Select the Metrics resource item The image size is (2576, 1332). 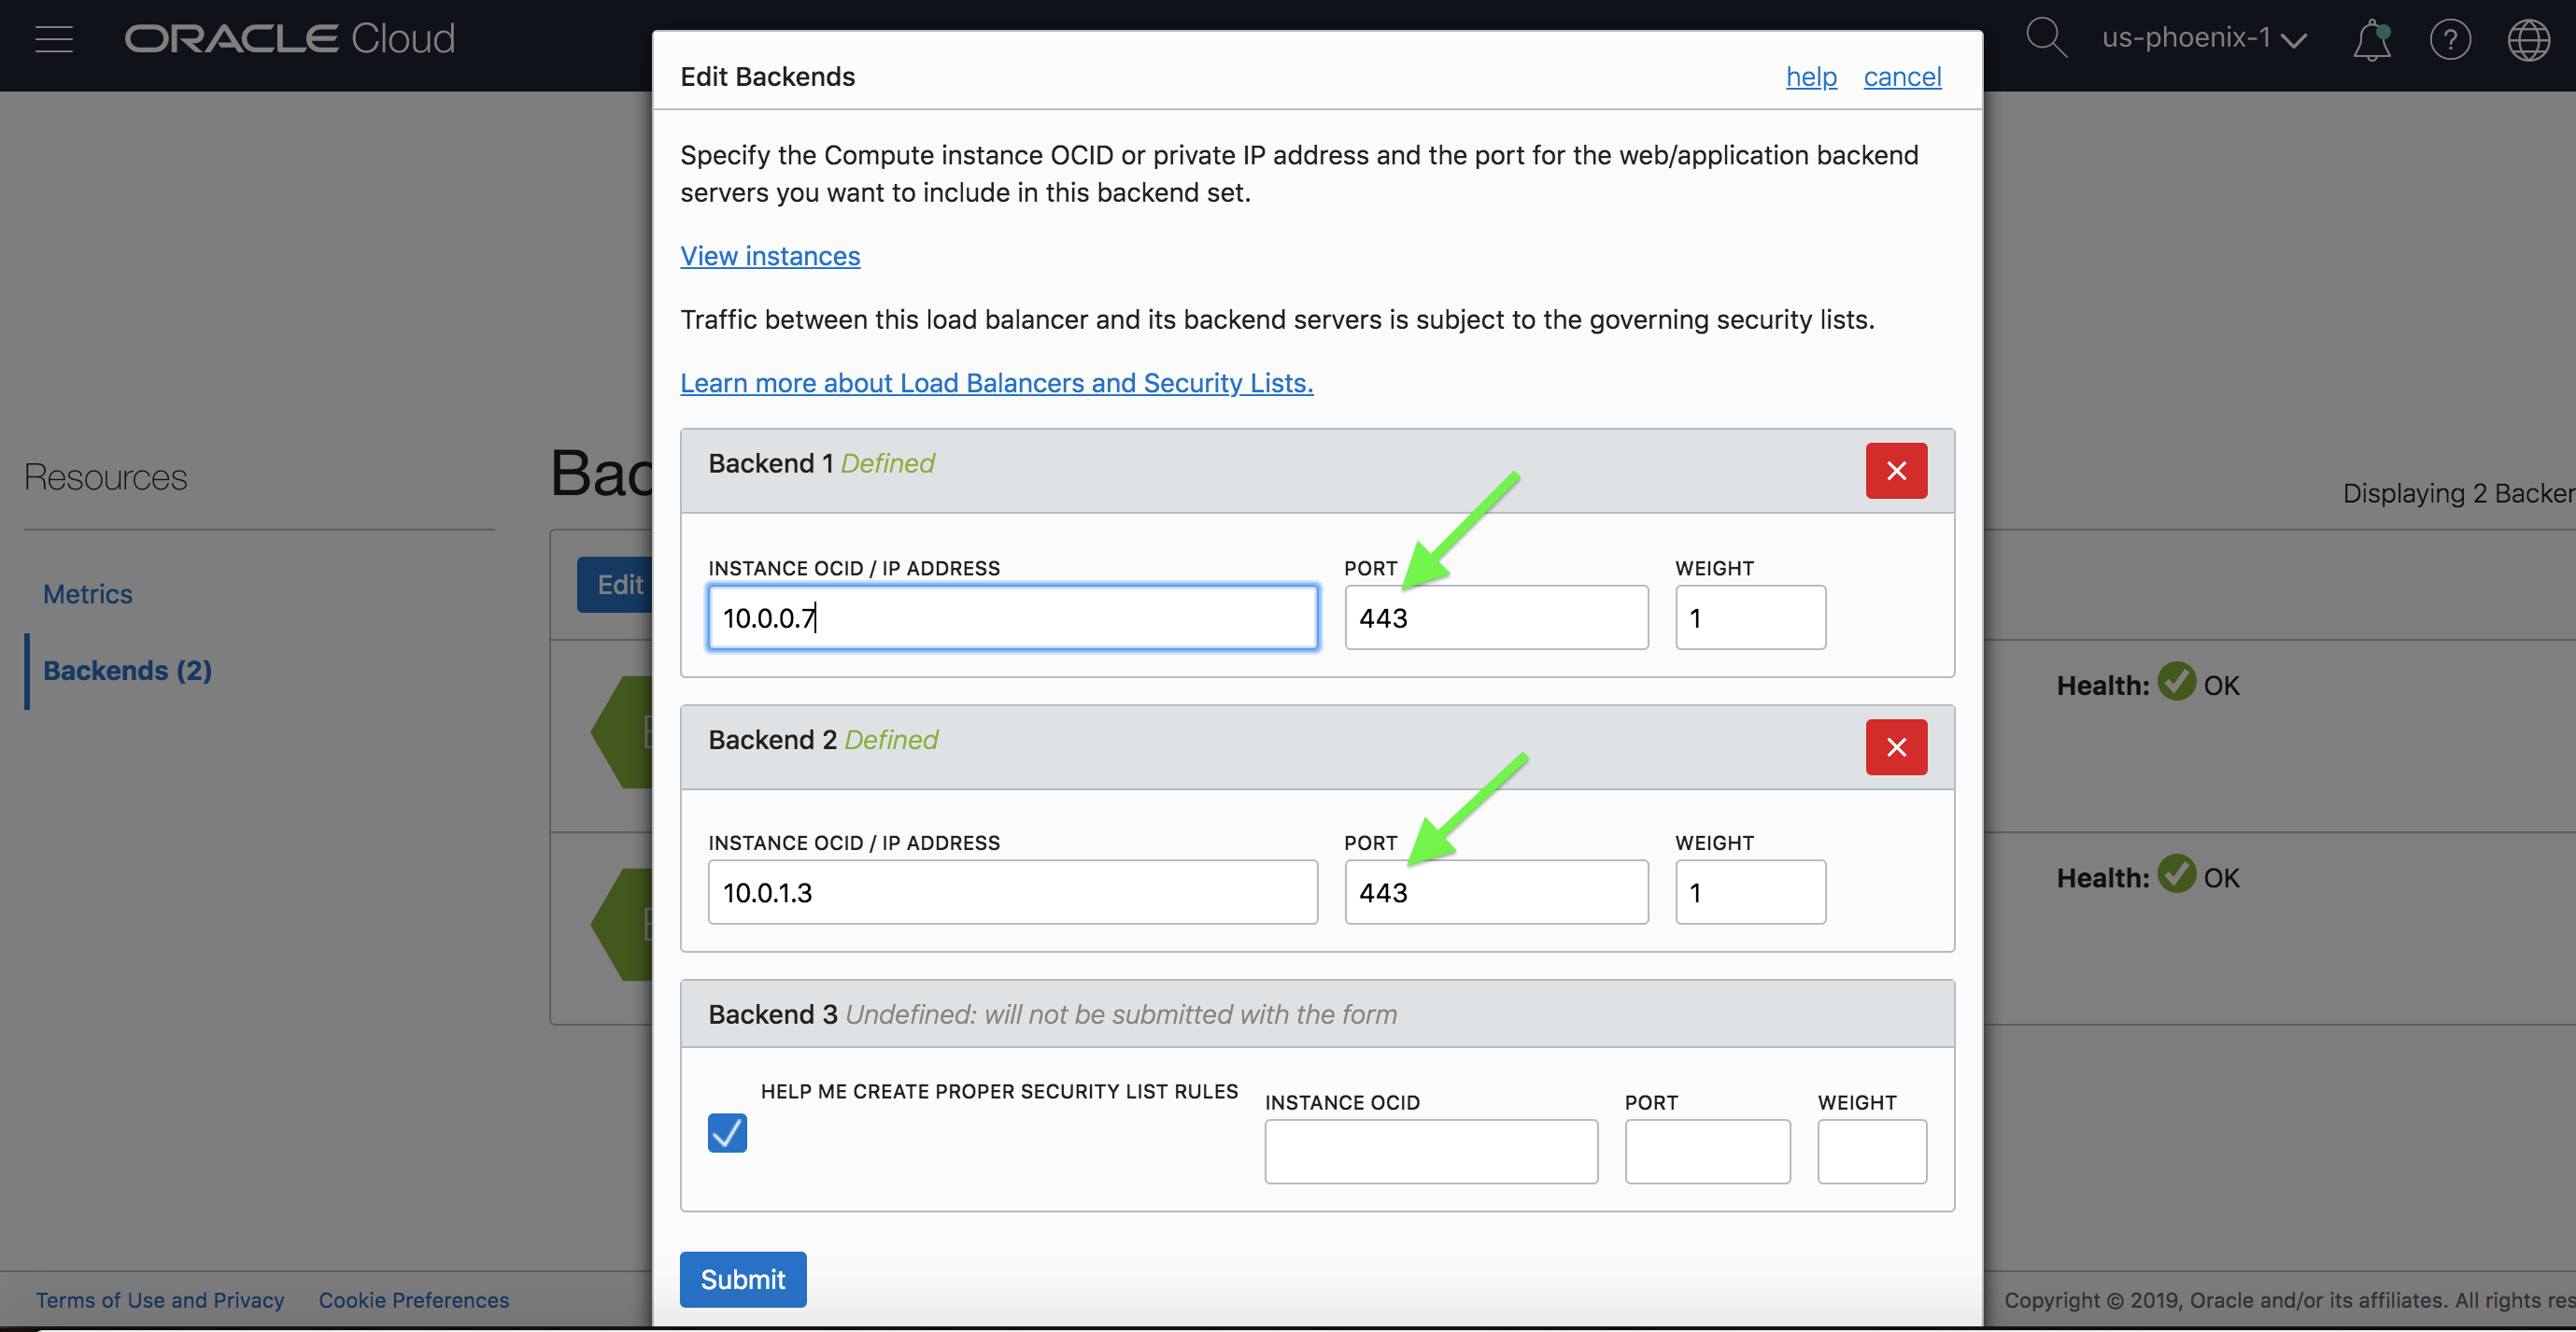pos(88,594)
